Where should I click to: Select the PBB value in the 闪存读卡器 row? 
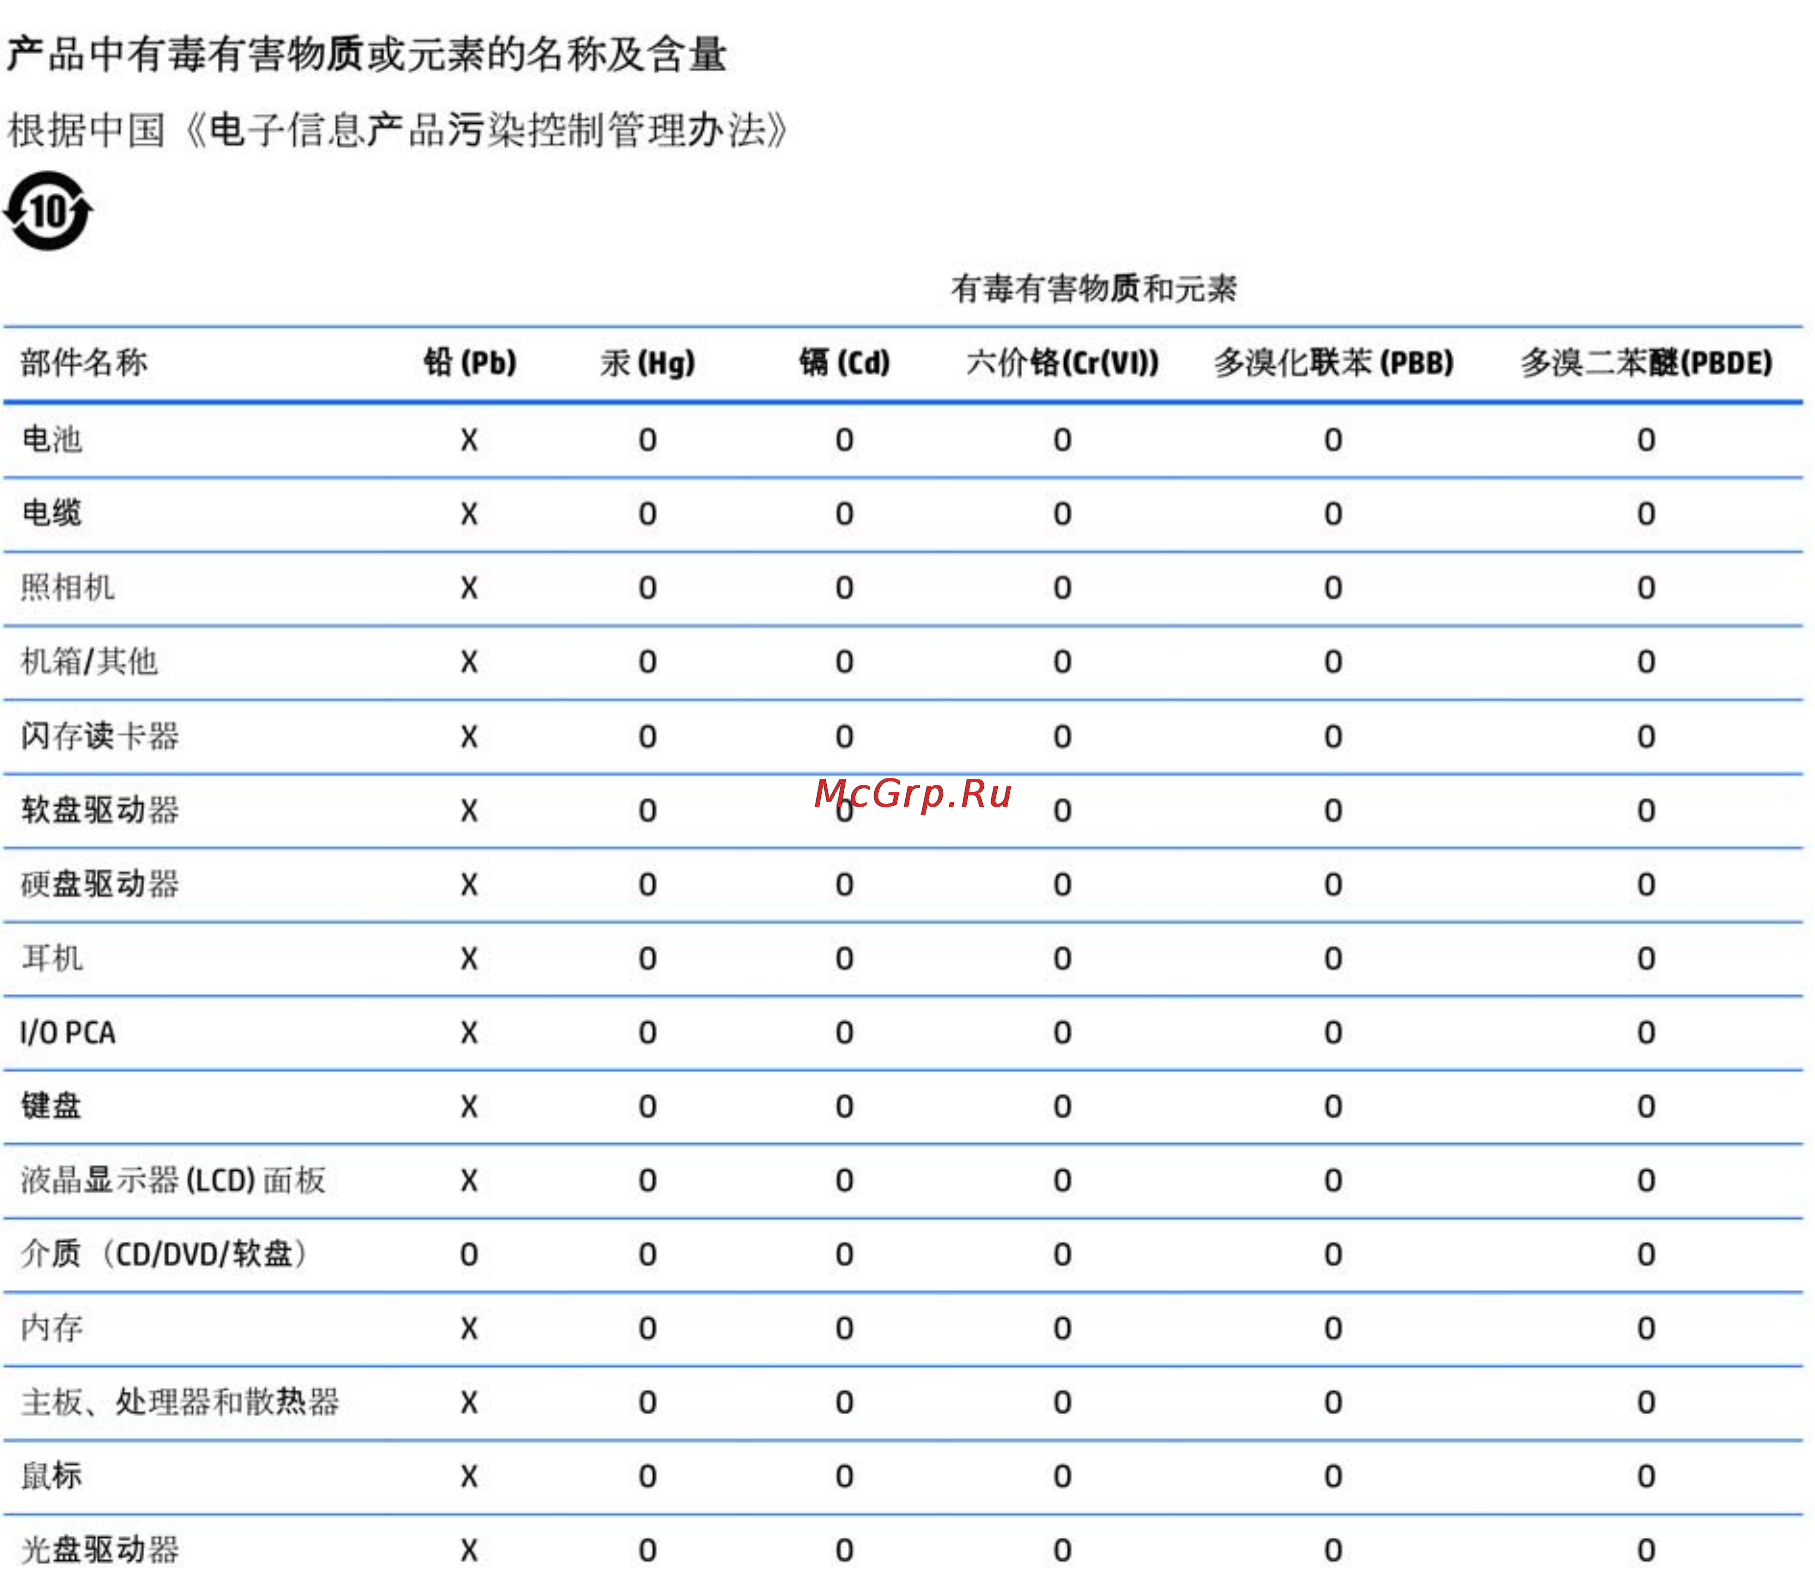click(1333, 737)
